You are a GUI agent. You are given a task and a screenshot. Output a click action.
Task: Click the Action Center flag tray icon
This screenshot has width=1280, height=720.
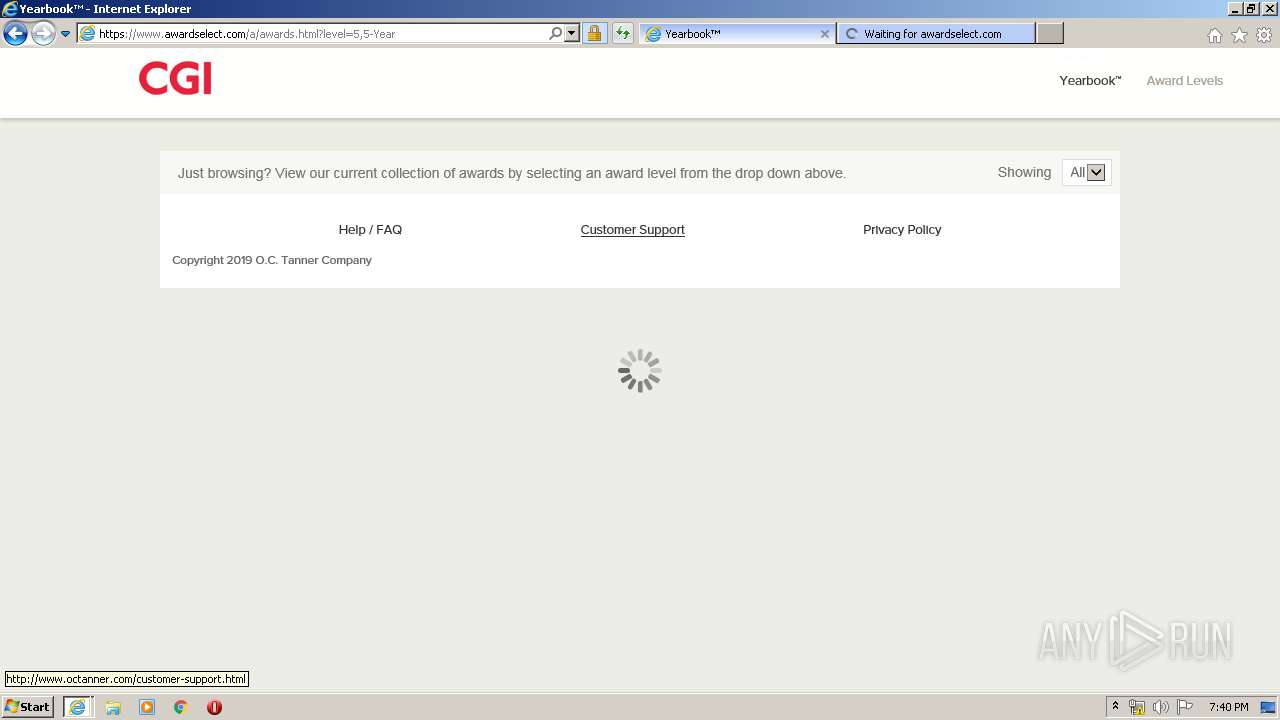pyautogui.click(x=1185, y=707)
